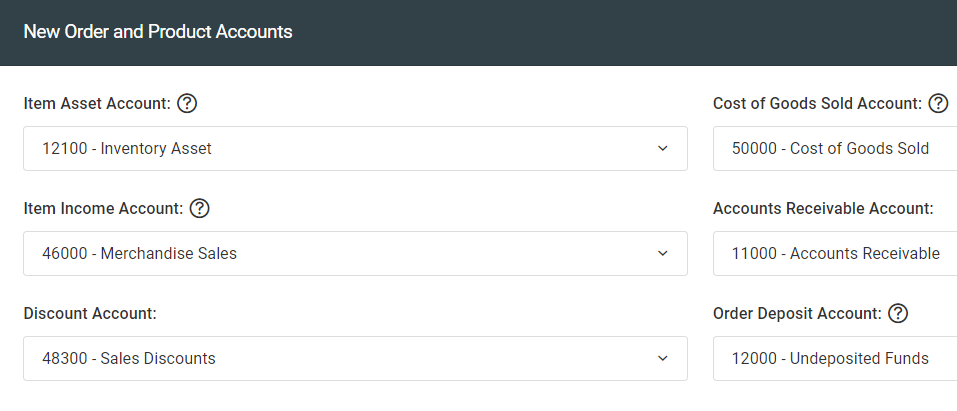Show help for Order Deposit Account
Image resolution: width=957 pixels, height=411 pixels.
(898, 314)
